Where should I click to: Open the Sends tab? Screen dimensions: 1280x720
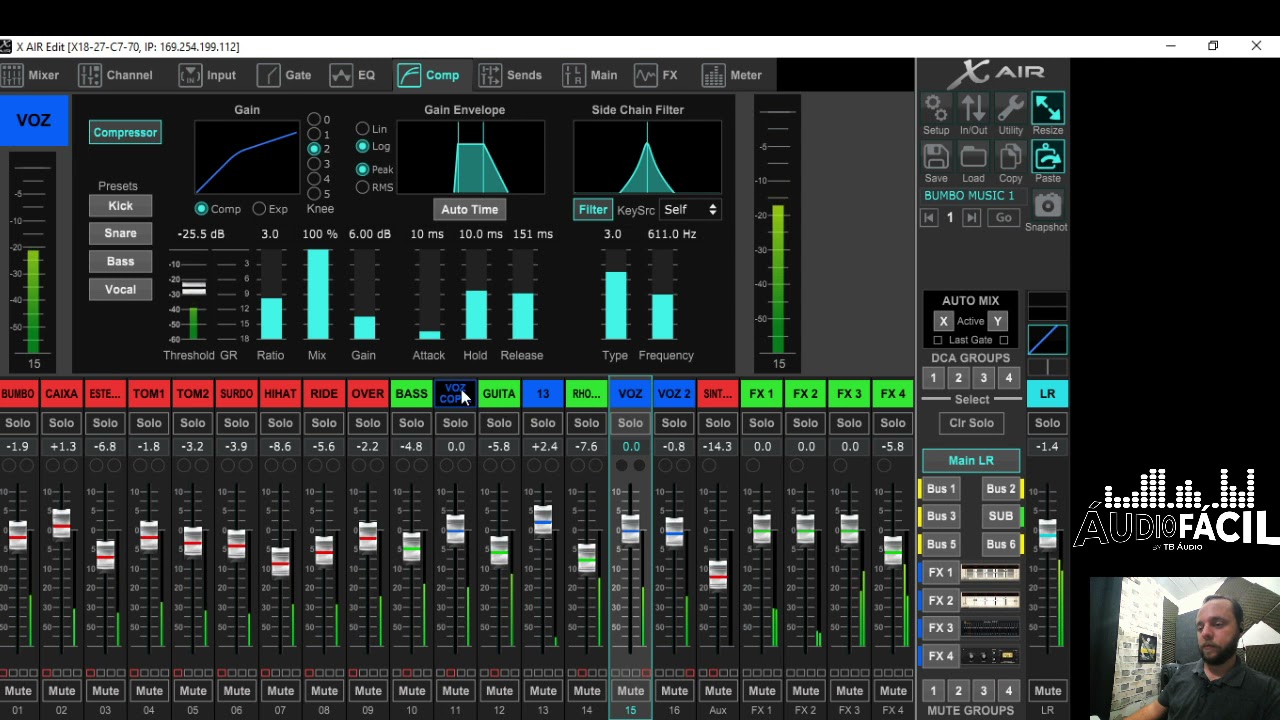(x=510, y=75)
